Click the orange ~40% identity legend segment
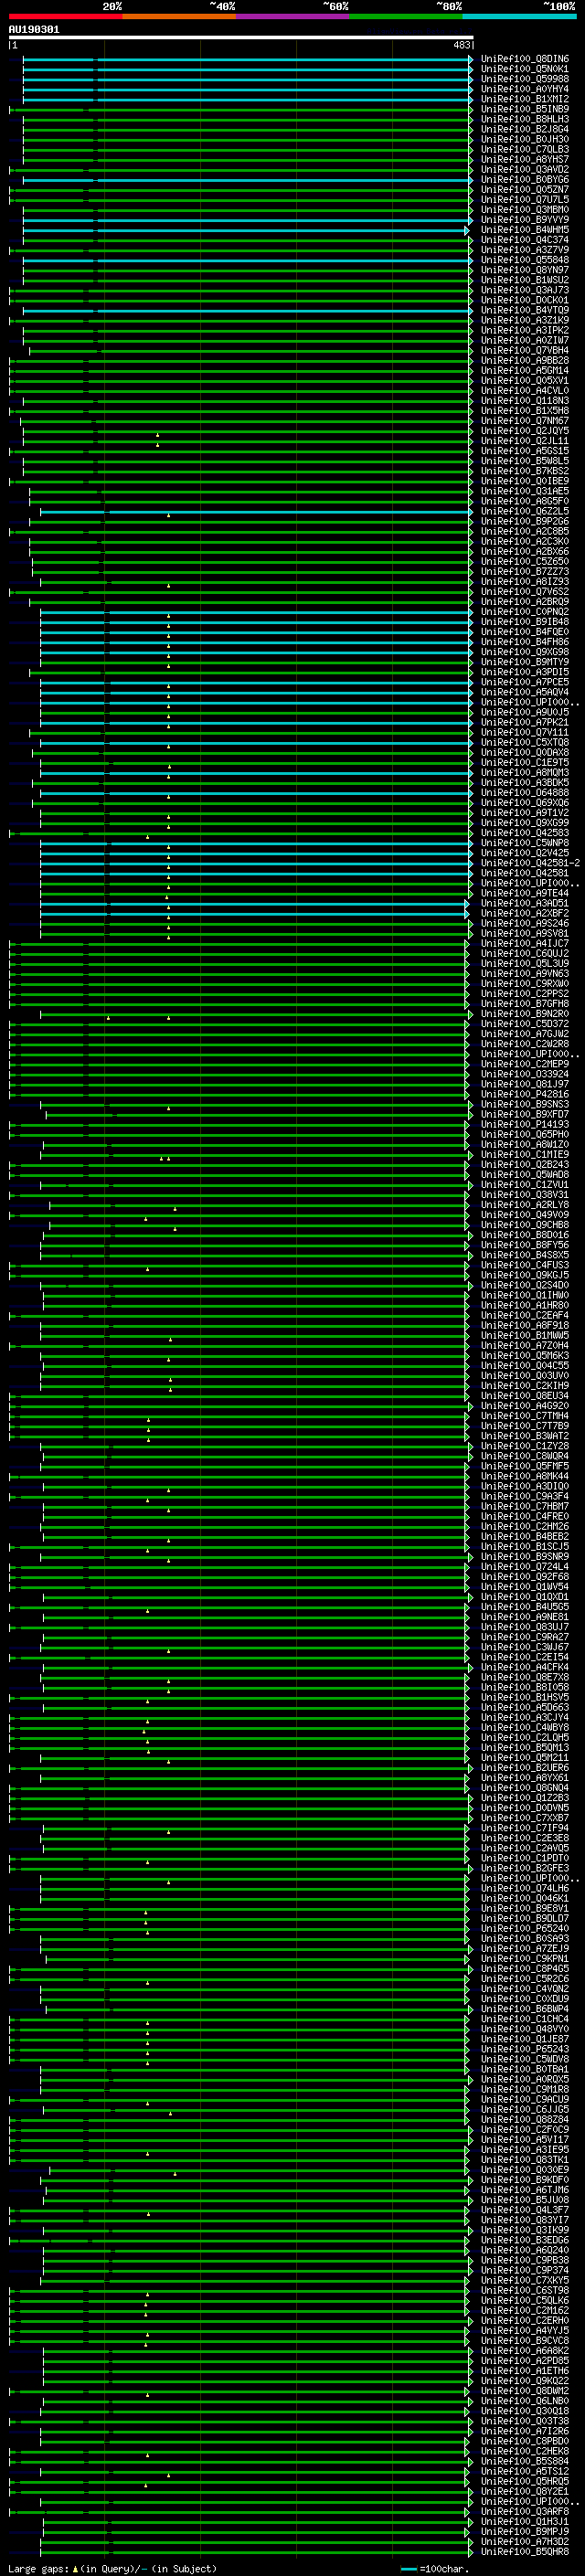 pos(178,17)
